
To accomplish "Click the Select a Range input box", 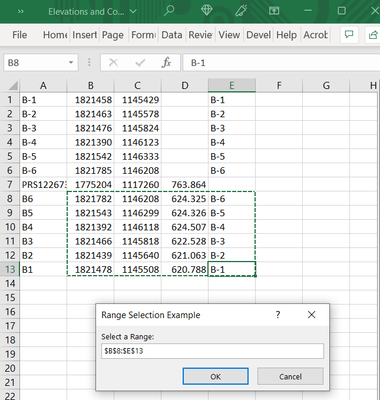I will coord(212,351).
